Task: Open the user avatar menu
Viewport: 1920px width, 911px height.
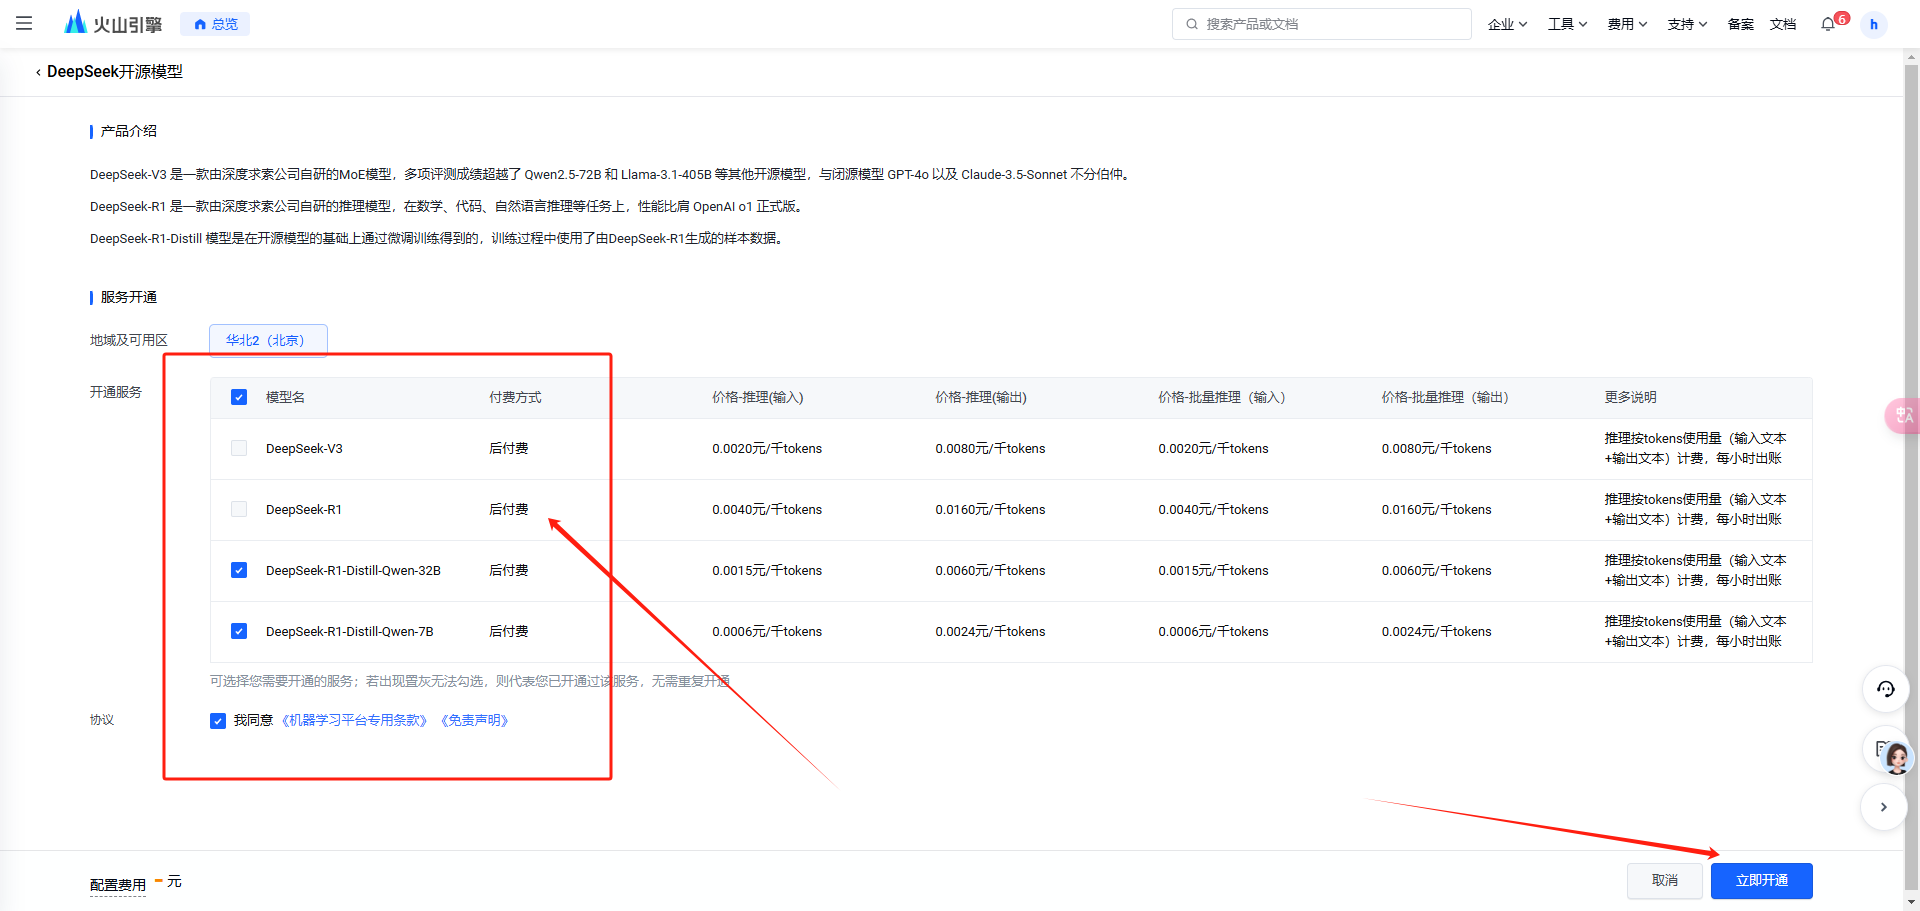Action: (x=1874, y=24)
